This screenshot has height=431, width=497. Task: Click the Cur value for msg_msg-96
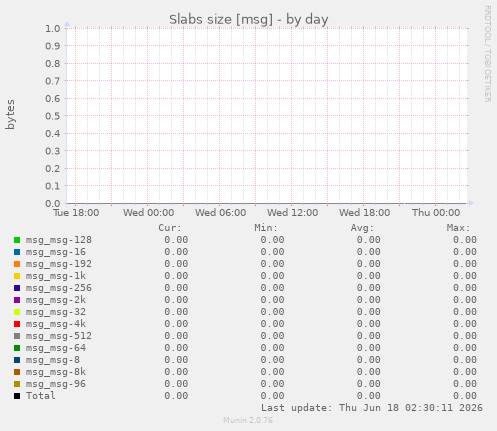tap(176, 384)
